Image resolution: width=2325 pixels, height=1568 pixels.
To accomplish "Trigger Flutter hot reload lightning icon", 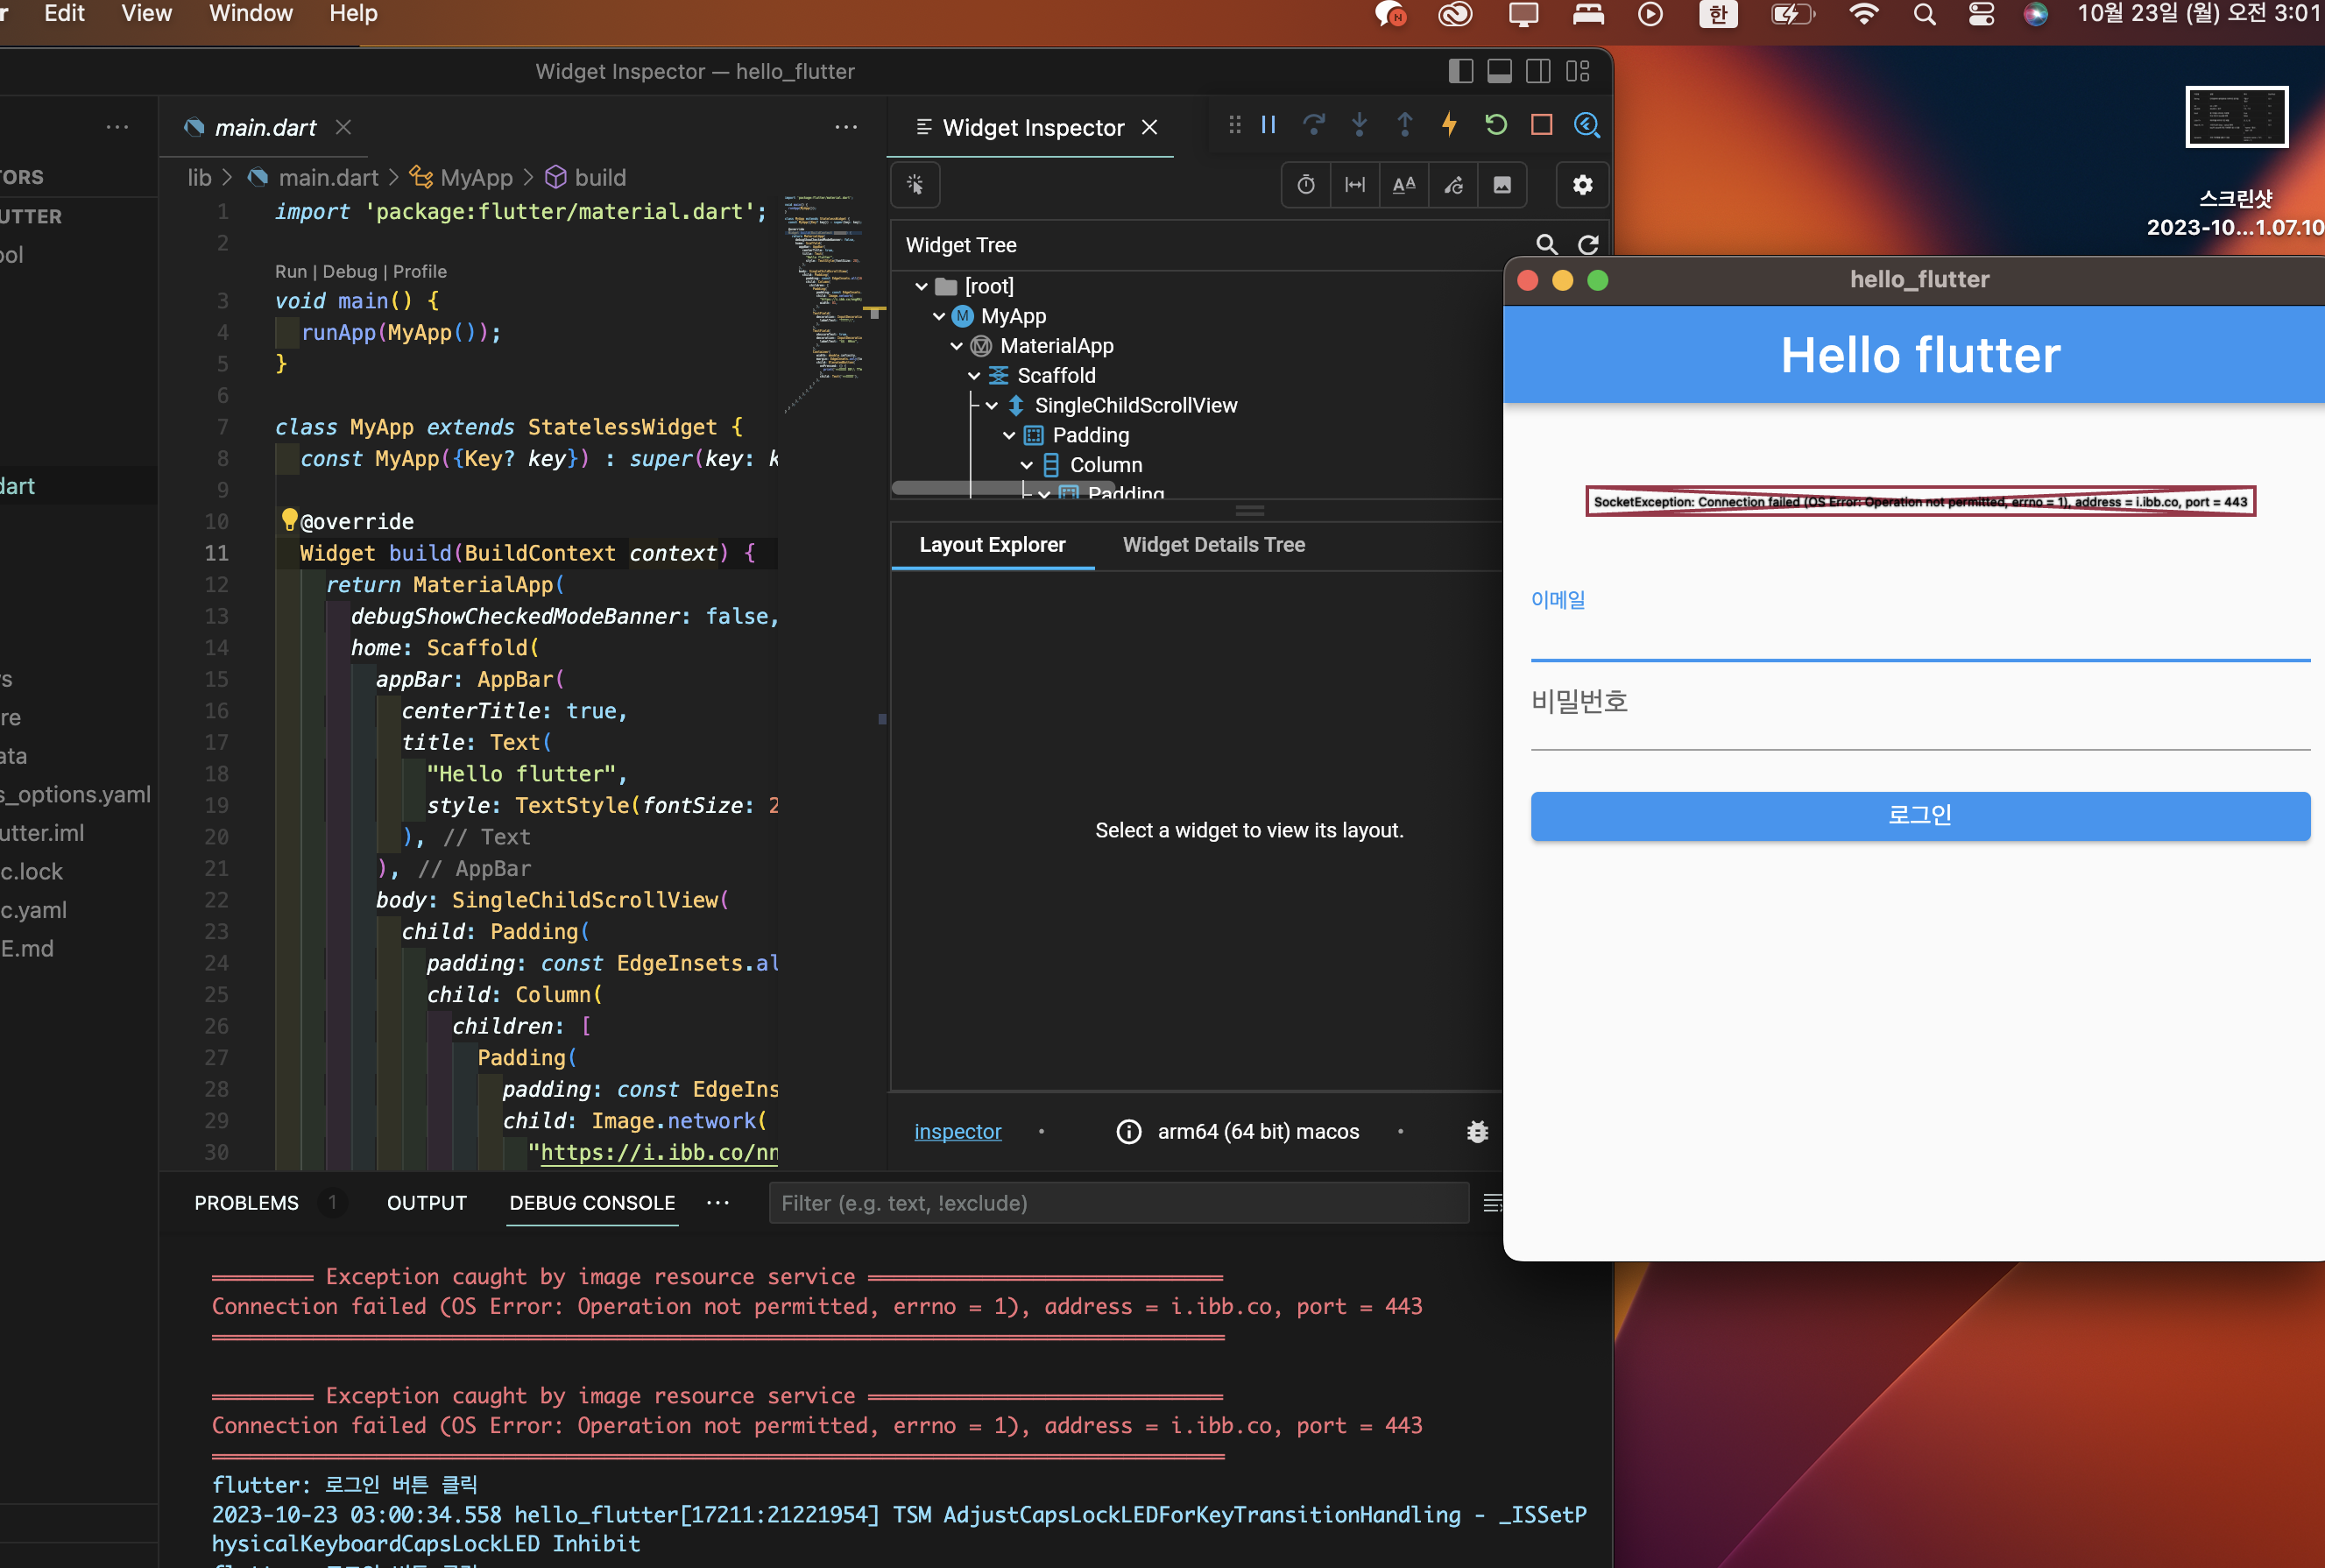I will coord(1449,125).
